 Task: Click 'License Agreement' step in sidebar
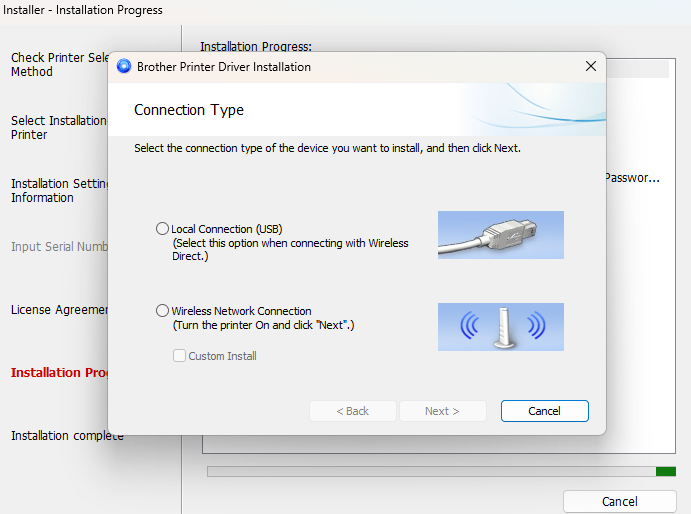59,310
